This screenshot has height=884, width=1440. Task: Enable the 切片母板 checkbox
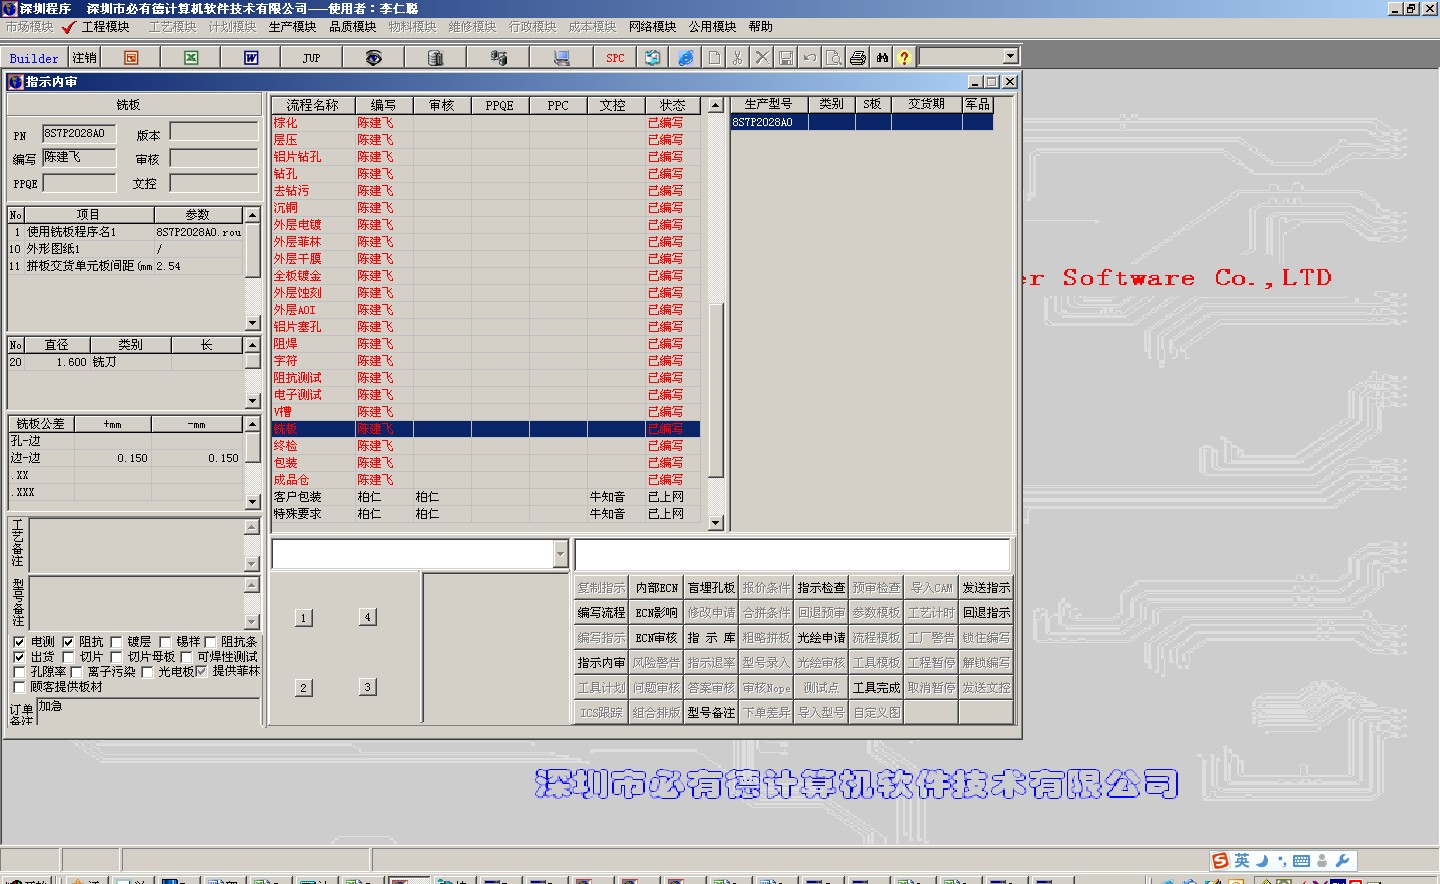tap(116, 657)
